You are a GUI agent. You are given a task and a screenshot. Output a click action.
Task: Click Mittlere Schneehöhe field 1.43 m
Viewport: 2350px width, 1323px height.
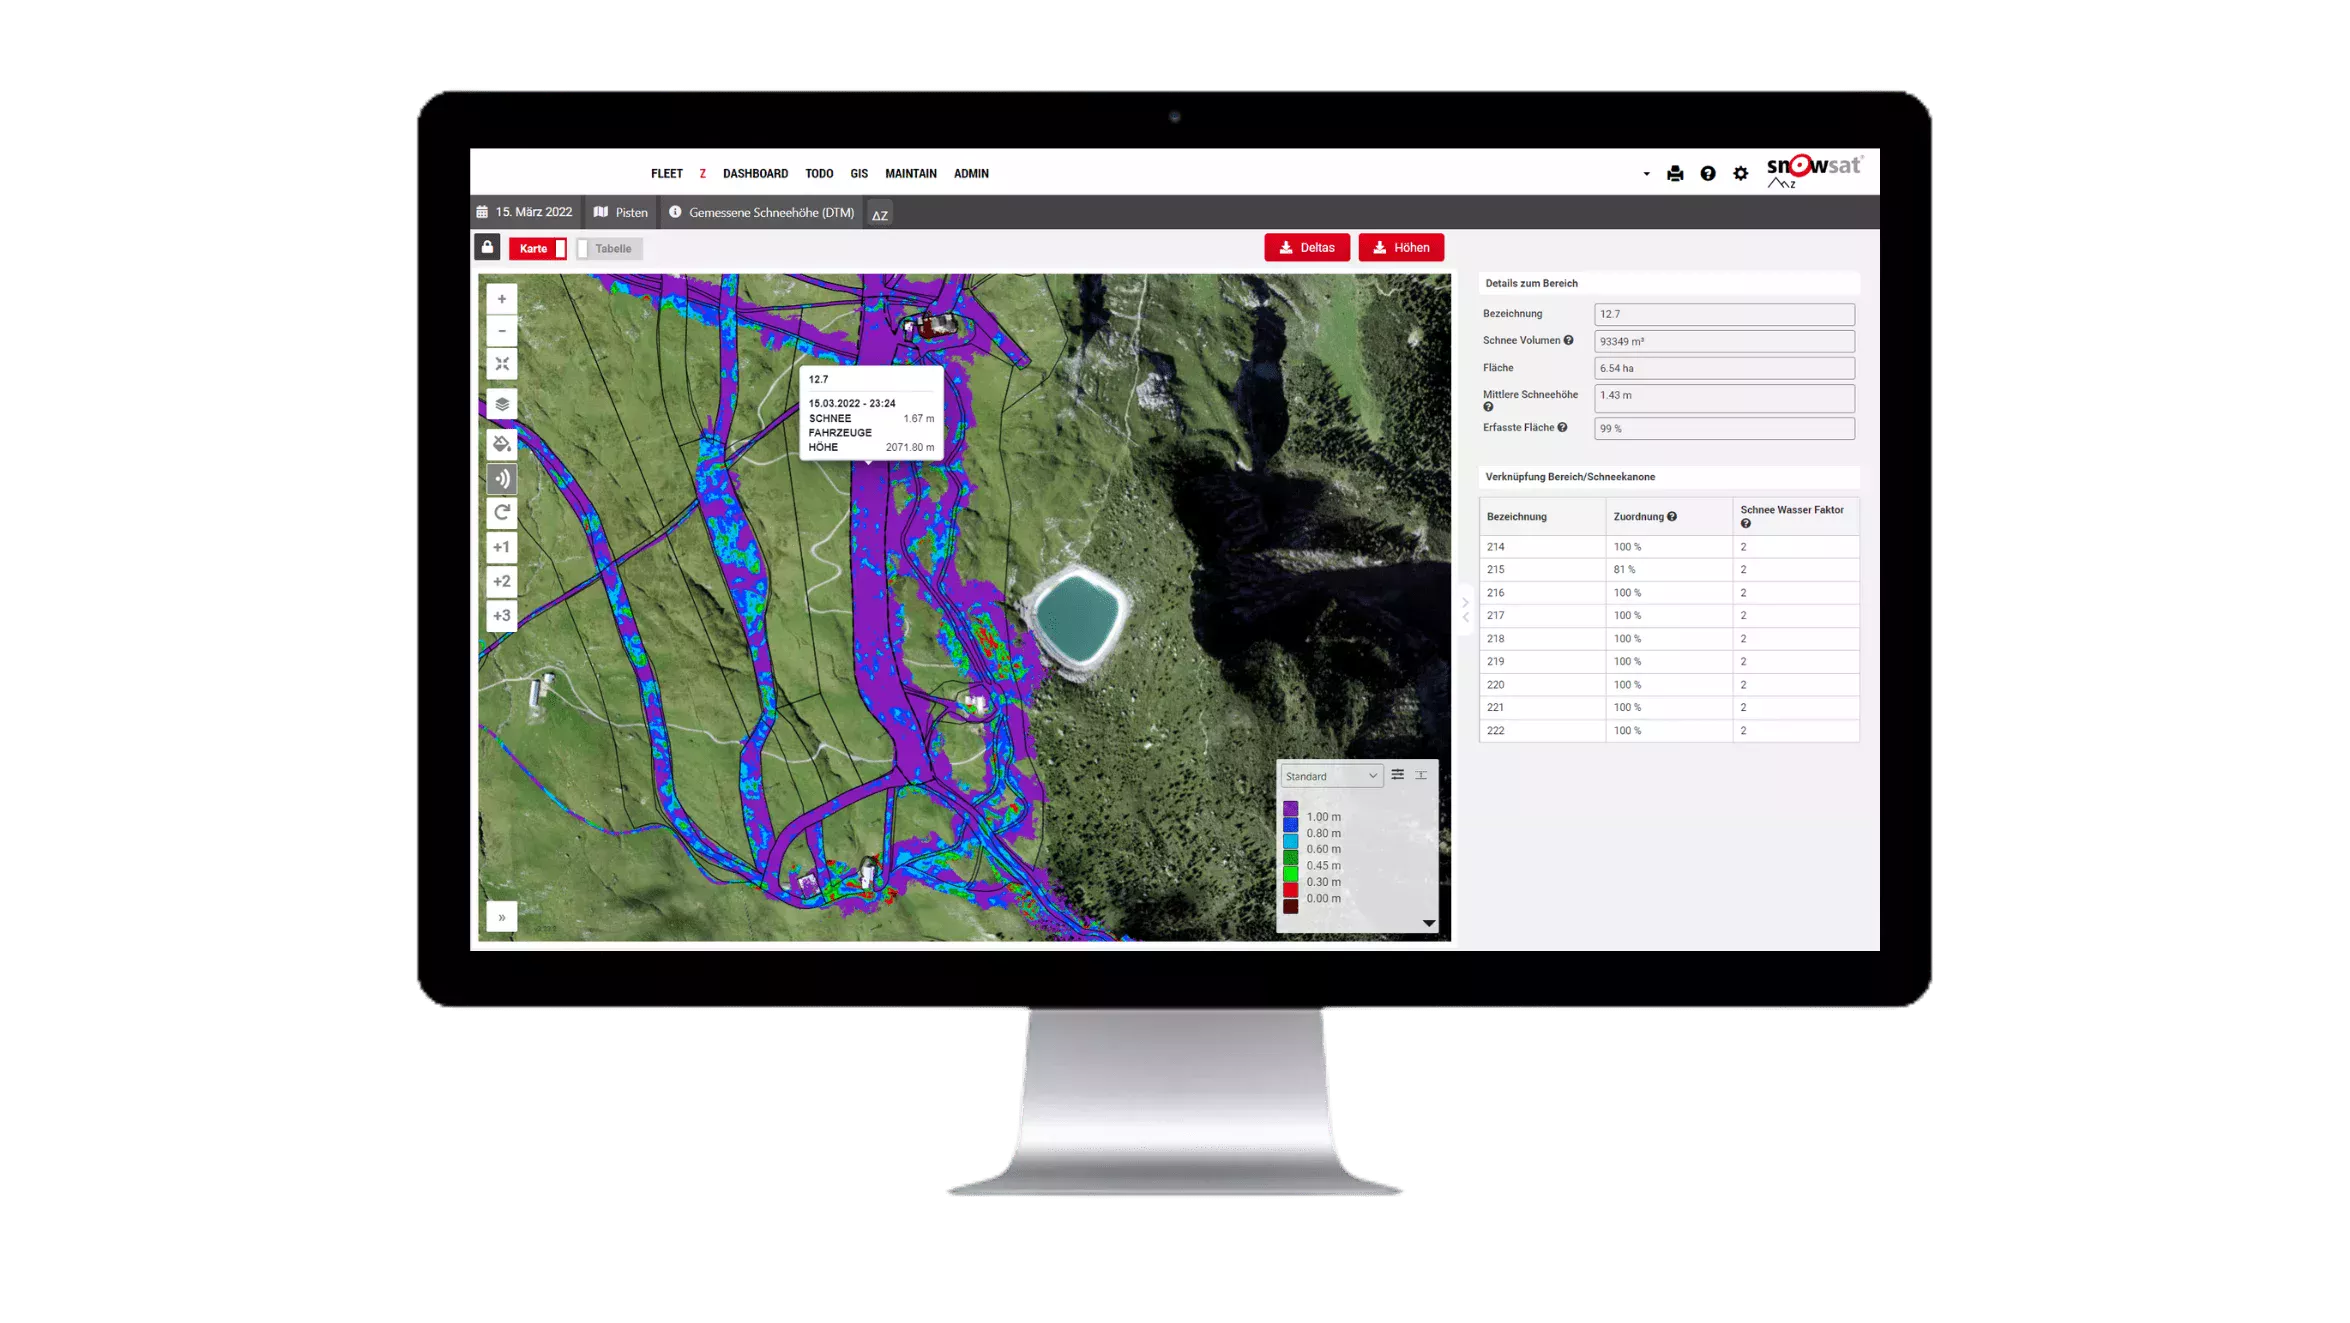(1724, 398)
